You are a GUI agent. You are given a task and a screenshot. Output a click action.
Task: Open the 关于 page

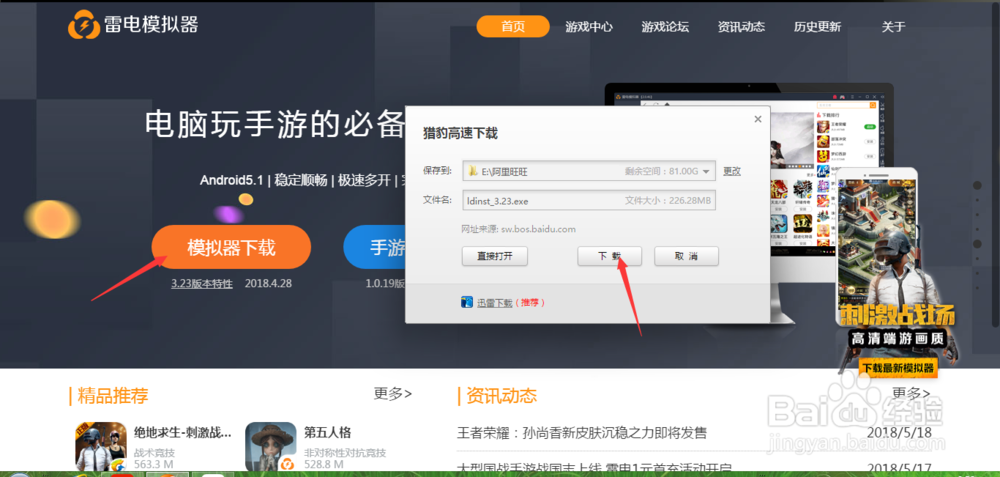[x=893, y=27]
